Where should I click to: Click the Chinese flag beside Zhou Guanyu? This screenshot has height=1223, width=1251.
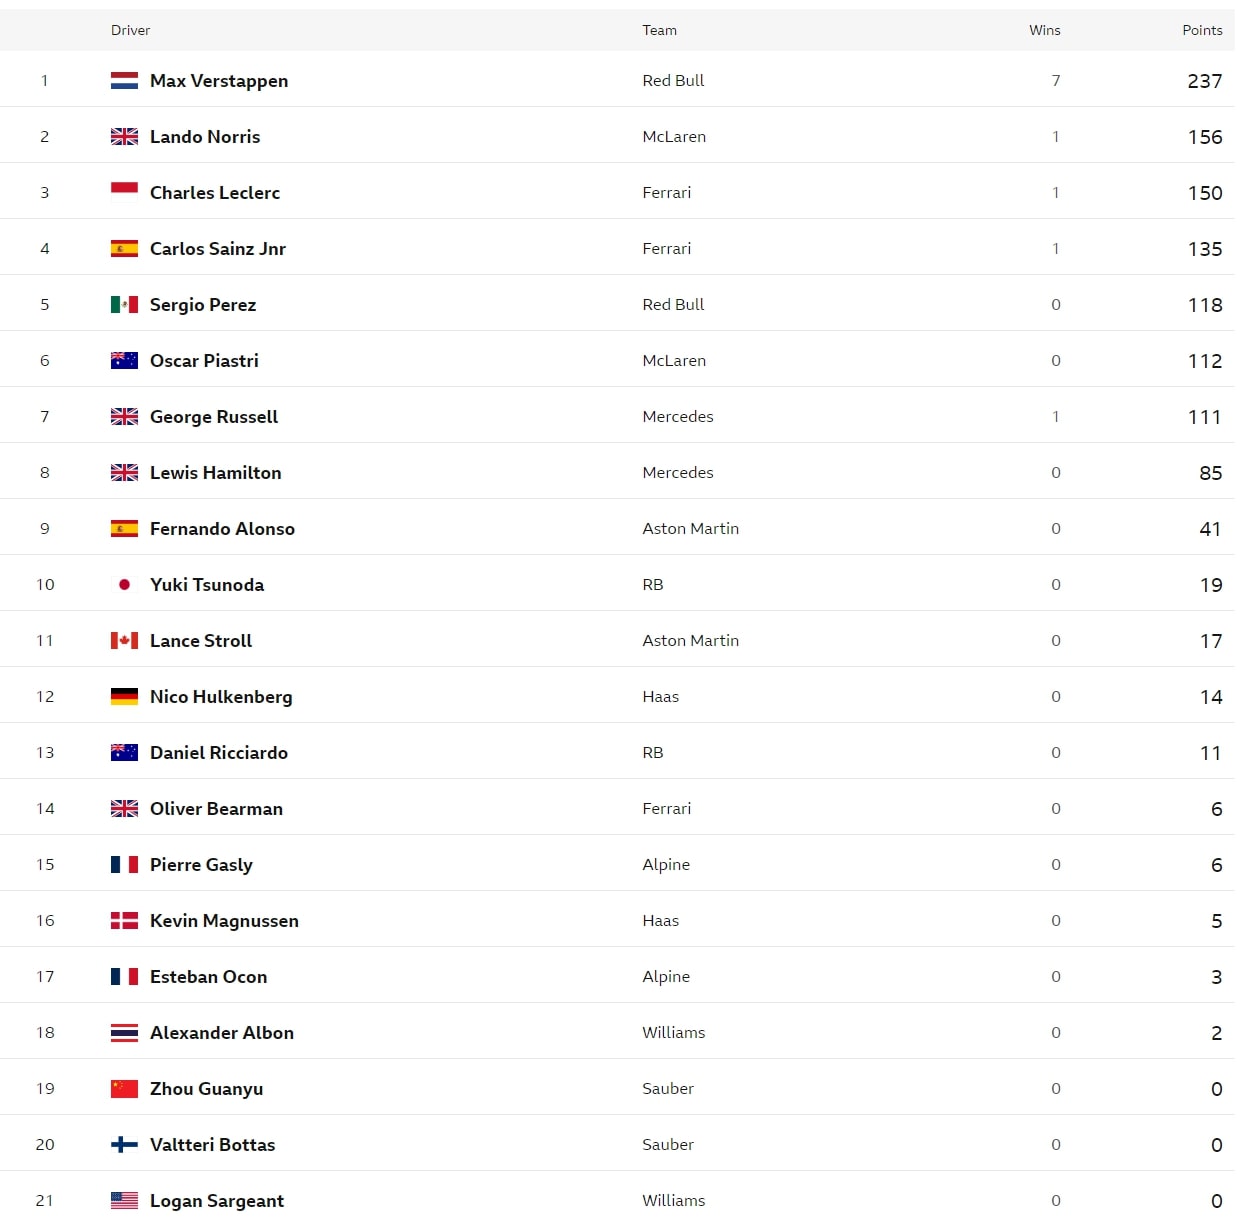[x=124, y=1089]
